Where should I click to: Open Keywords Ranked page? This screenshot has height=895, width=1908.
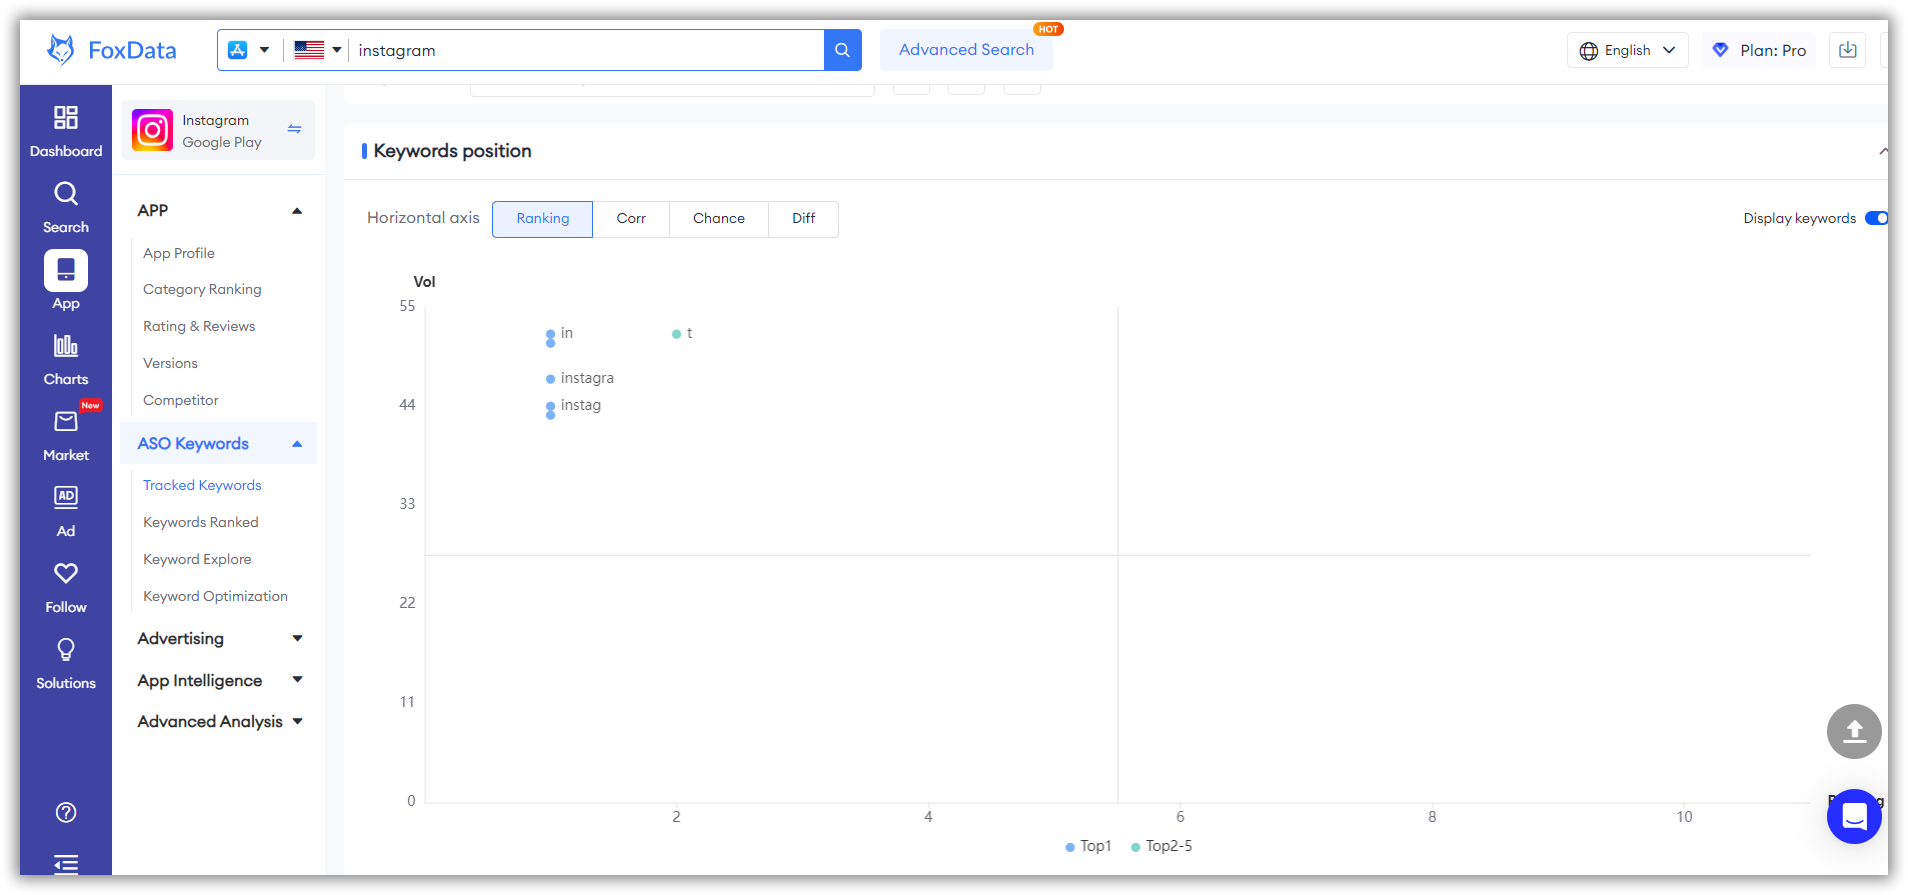pos(201,522)
